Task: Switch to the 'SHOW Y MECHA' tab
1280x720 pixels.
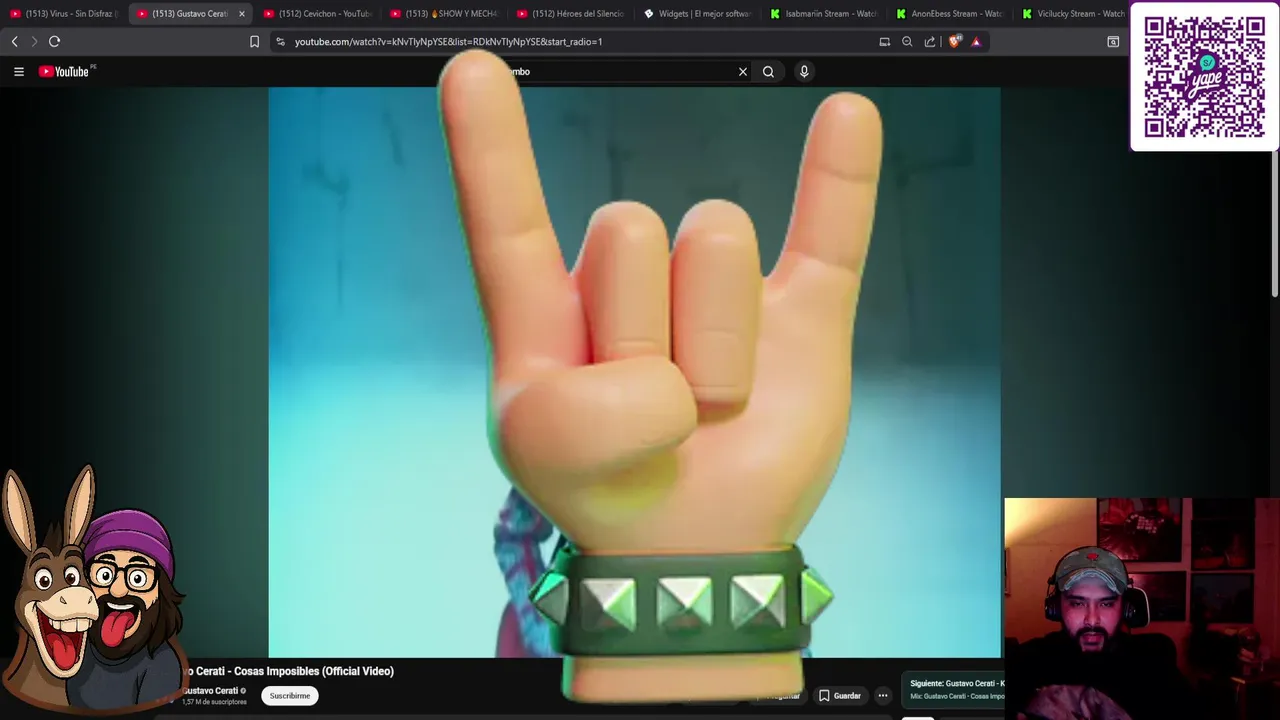Action: coord(443,14)
